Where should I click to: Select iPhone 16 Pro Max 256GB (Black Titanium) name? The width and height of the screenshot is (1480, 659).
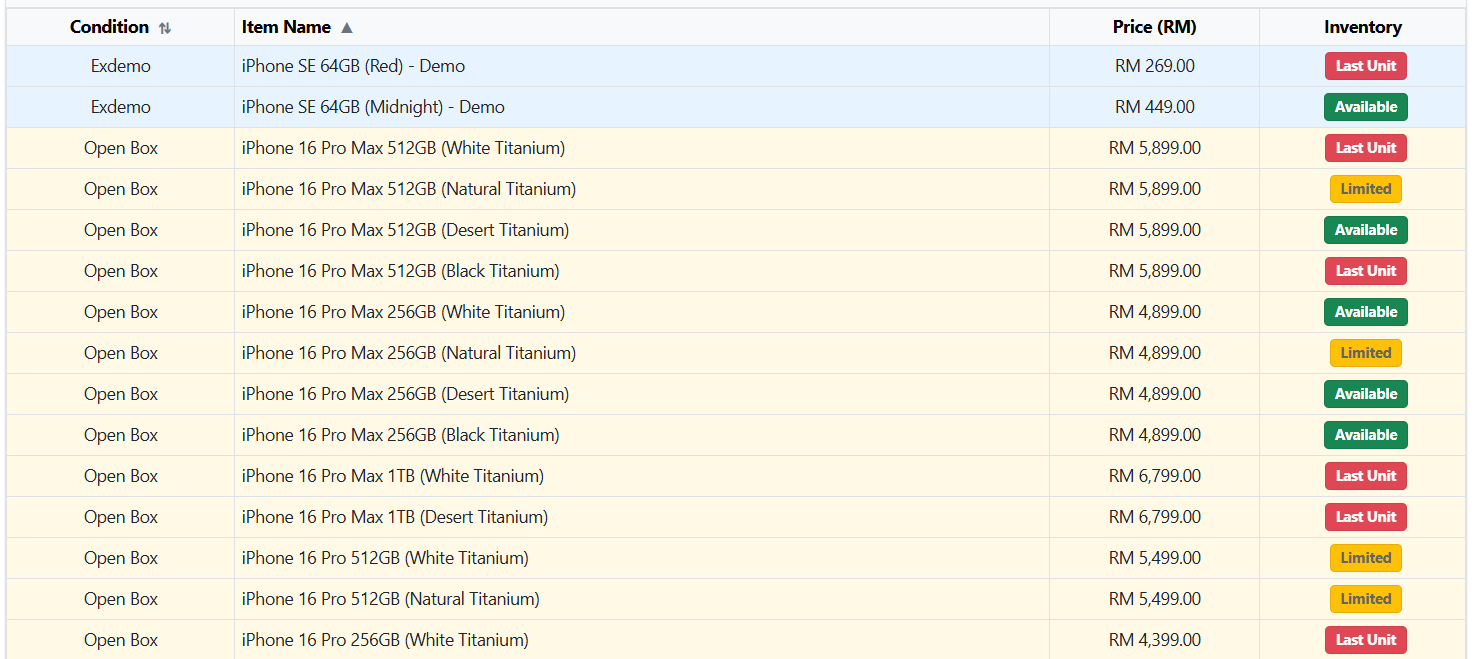(400, 435)
